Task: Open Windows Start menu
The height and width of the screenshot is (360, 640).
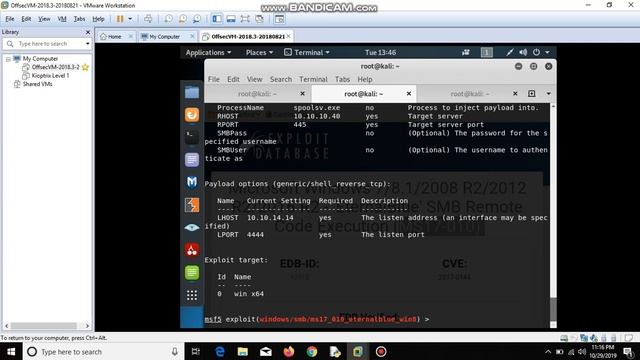Action: coord(11,351)
